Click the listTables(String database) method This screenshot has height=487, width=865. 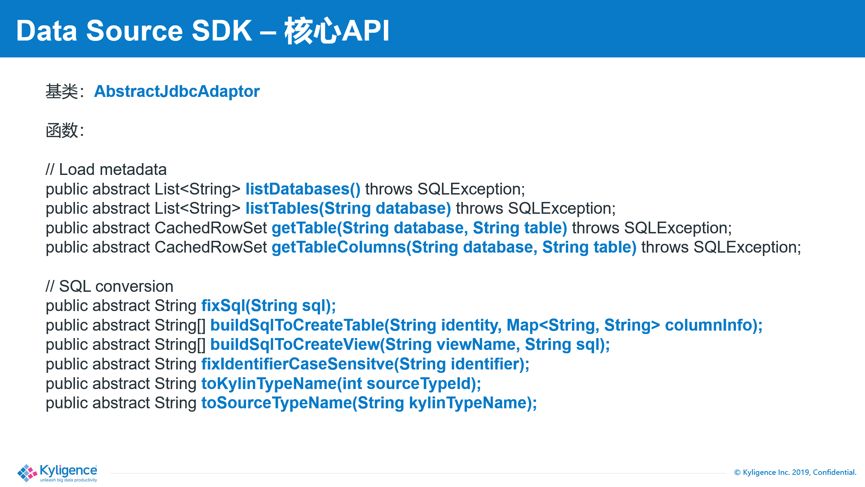(348, 208)
